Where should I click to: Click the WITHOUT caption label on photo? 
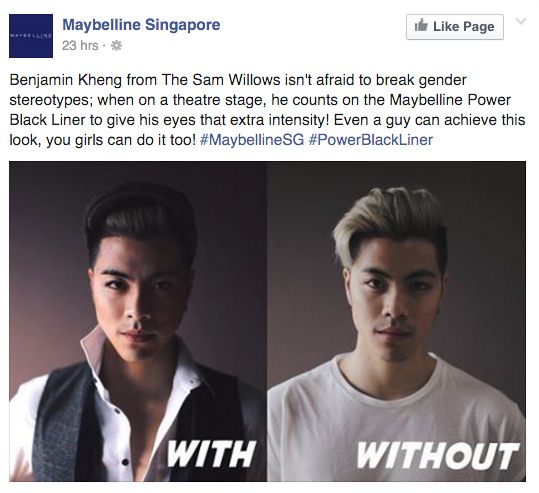tap(438, 455)
